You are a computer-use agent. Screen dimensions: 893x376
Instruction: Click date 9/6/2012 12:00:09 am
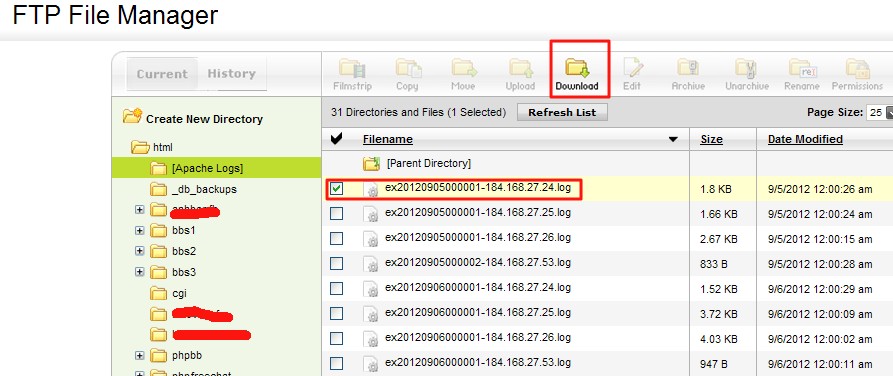tap(820, 314)
